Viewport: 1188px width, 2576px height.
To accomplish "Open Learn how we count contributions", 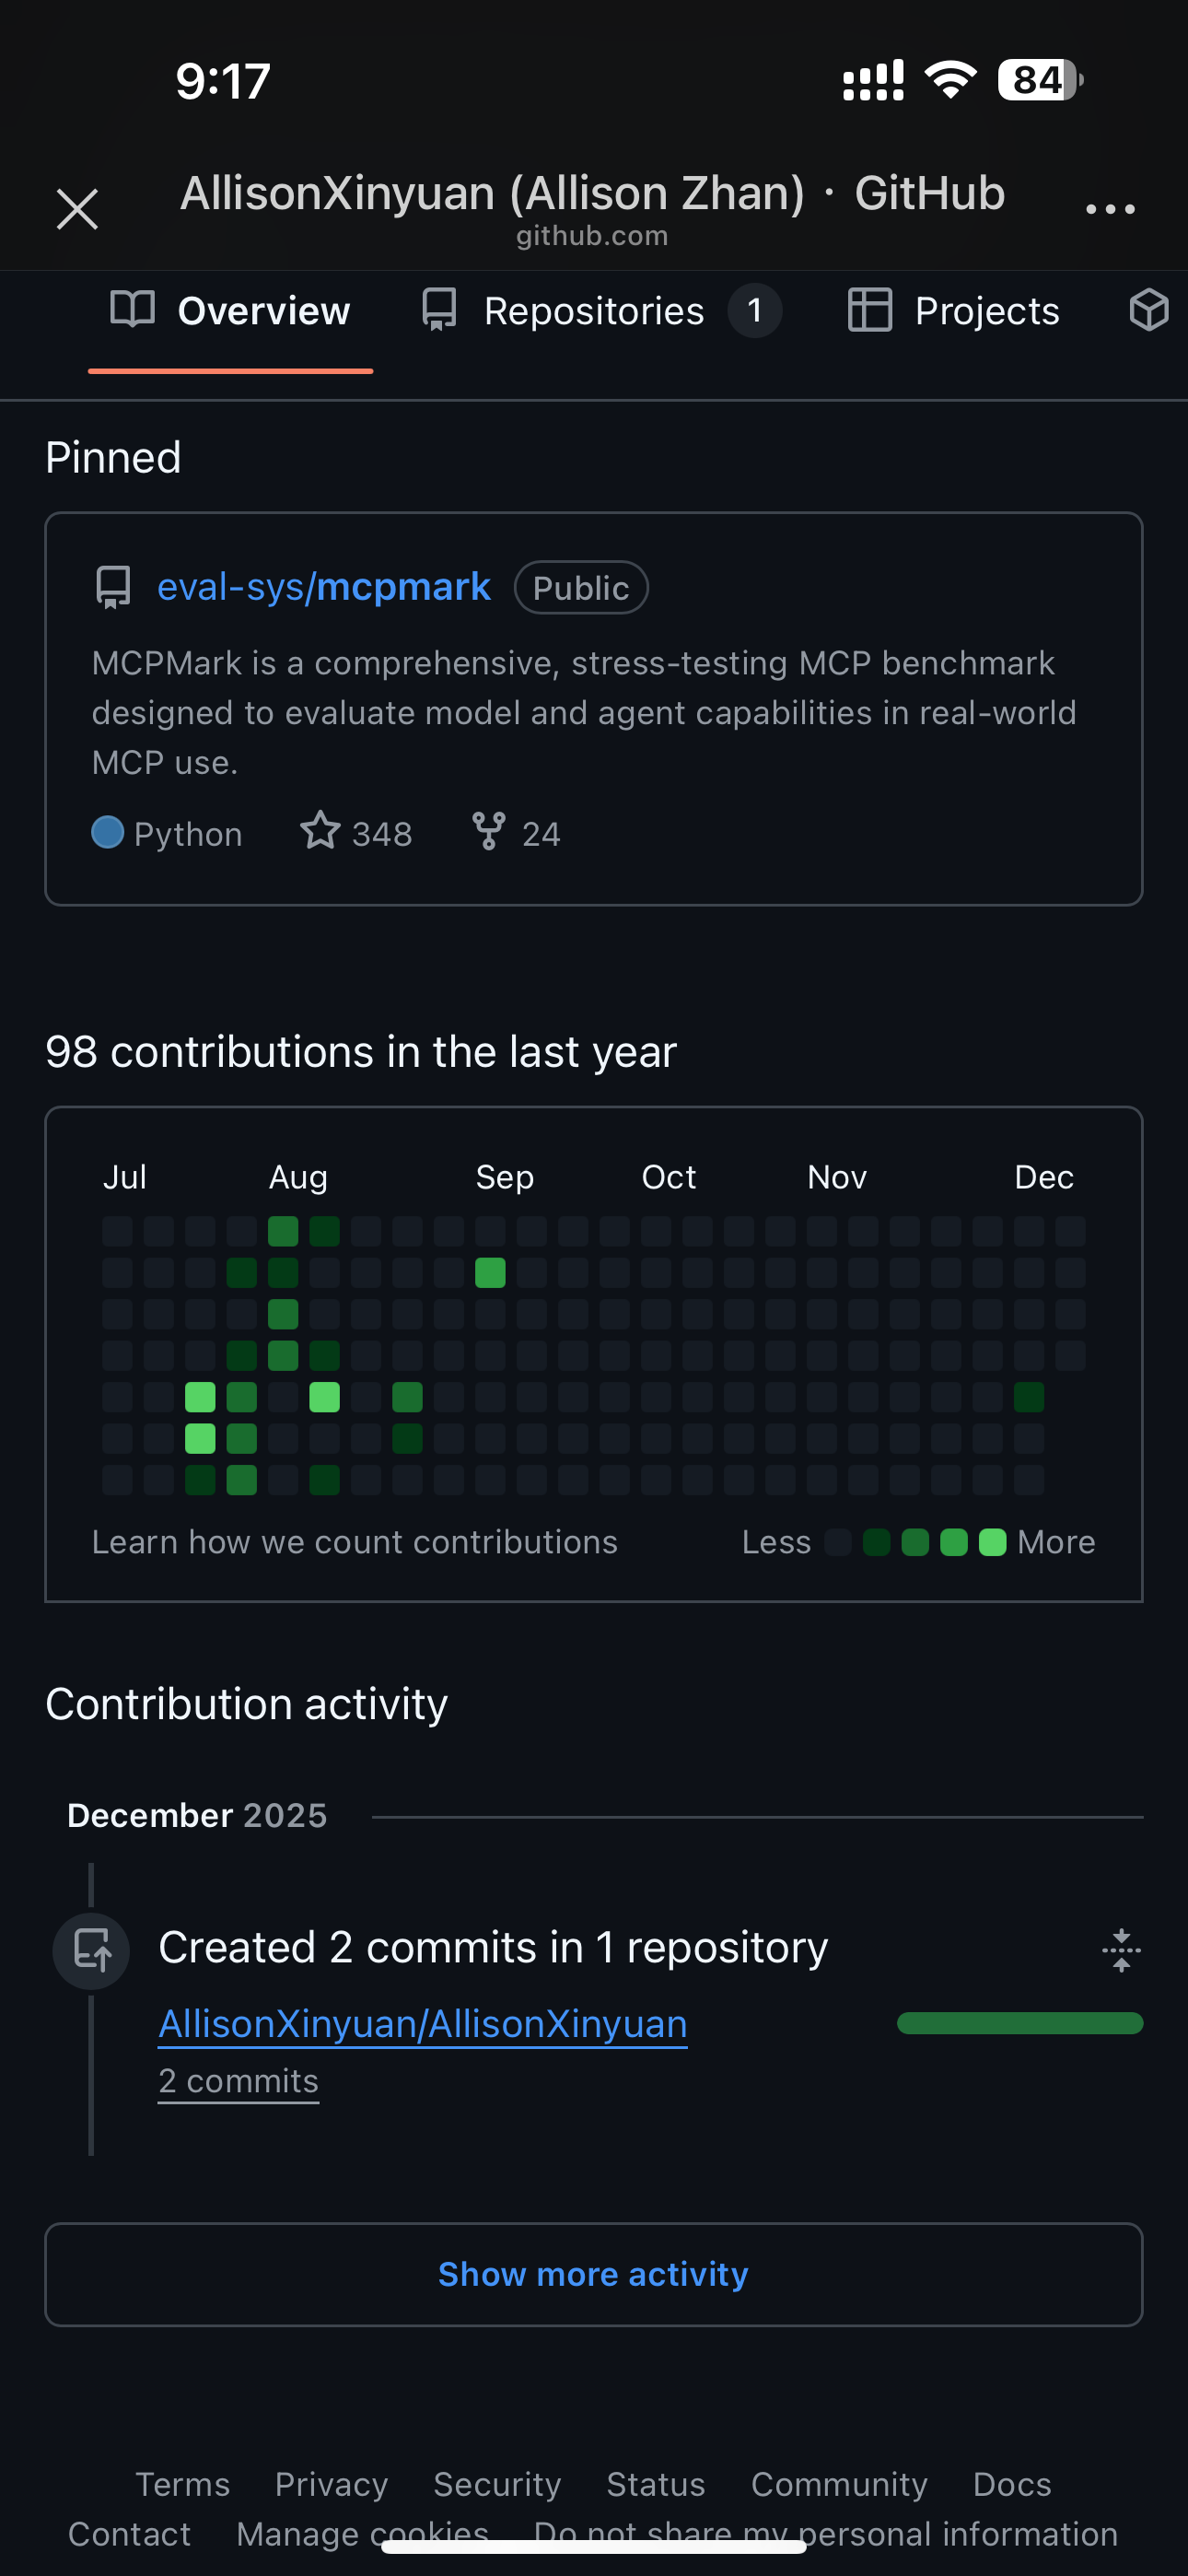I will 355,1542.
